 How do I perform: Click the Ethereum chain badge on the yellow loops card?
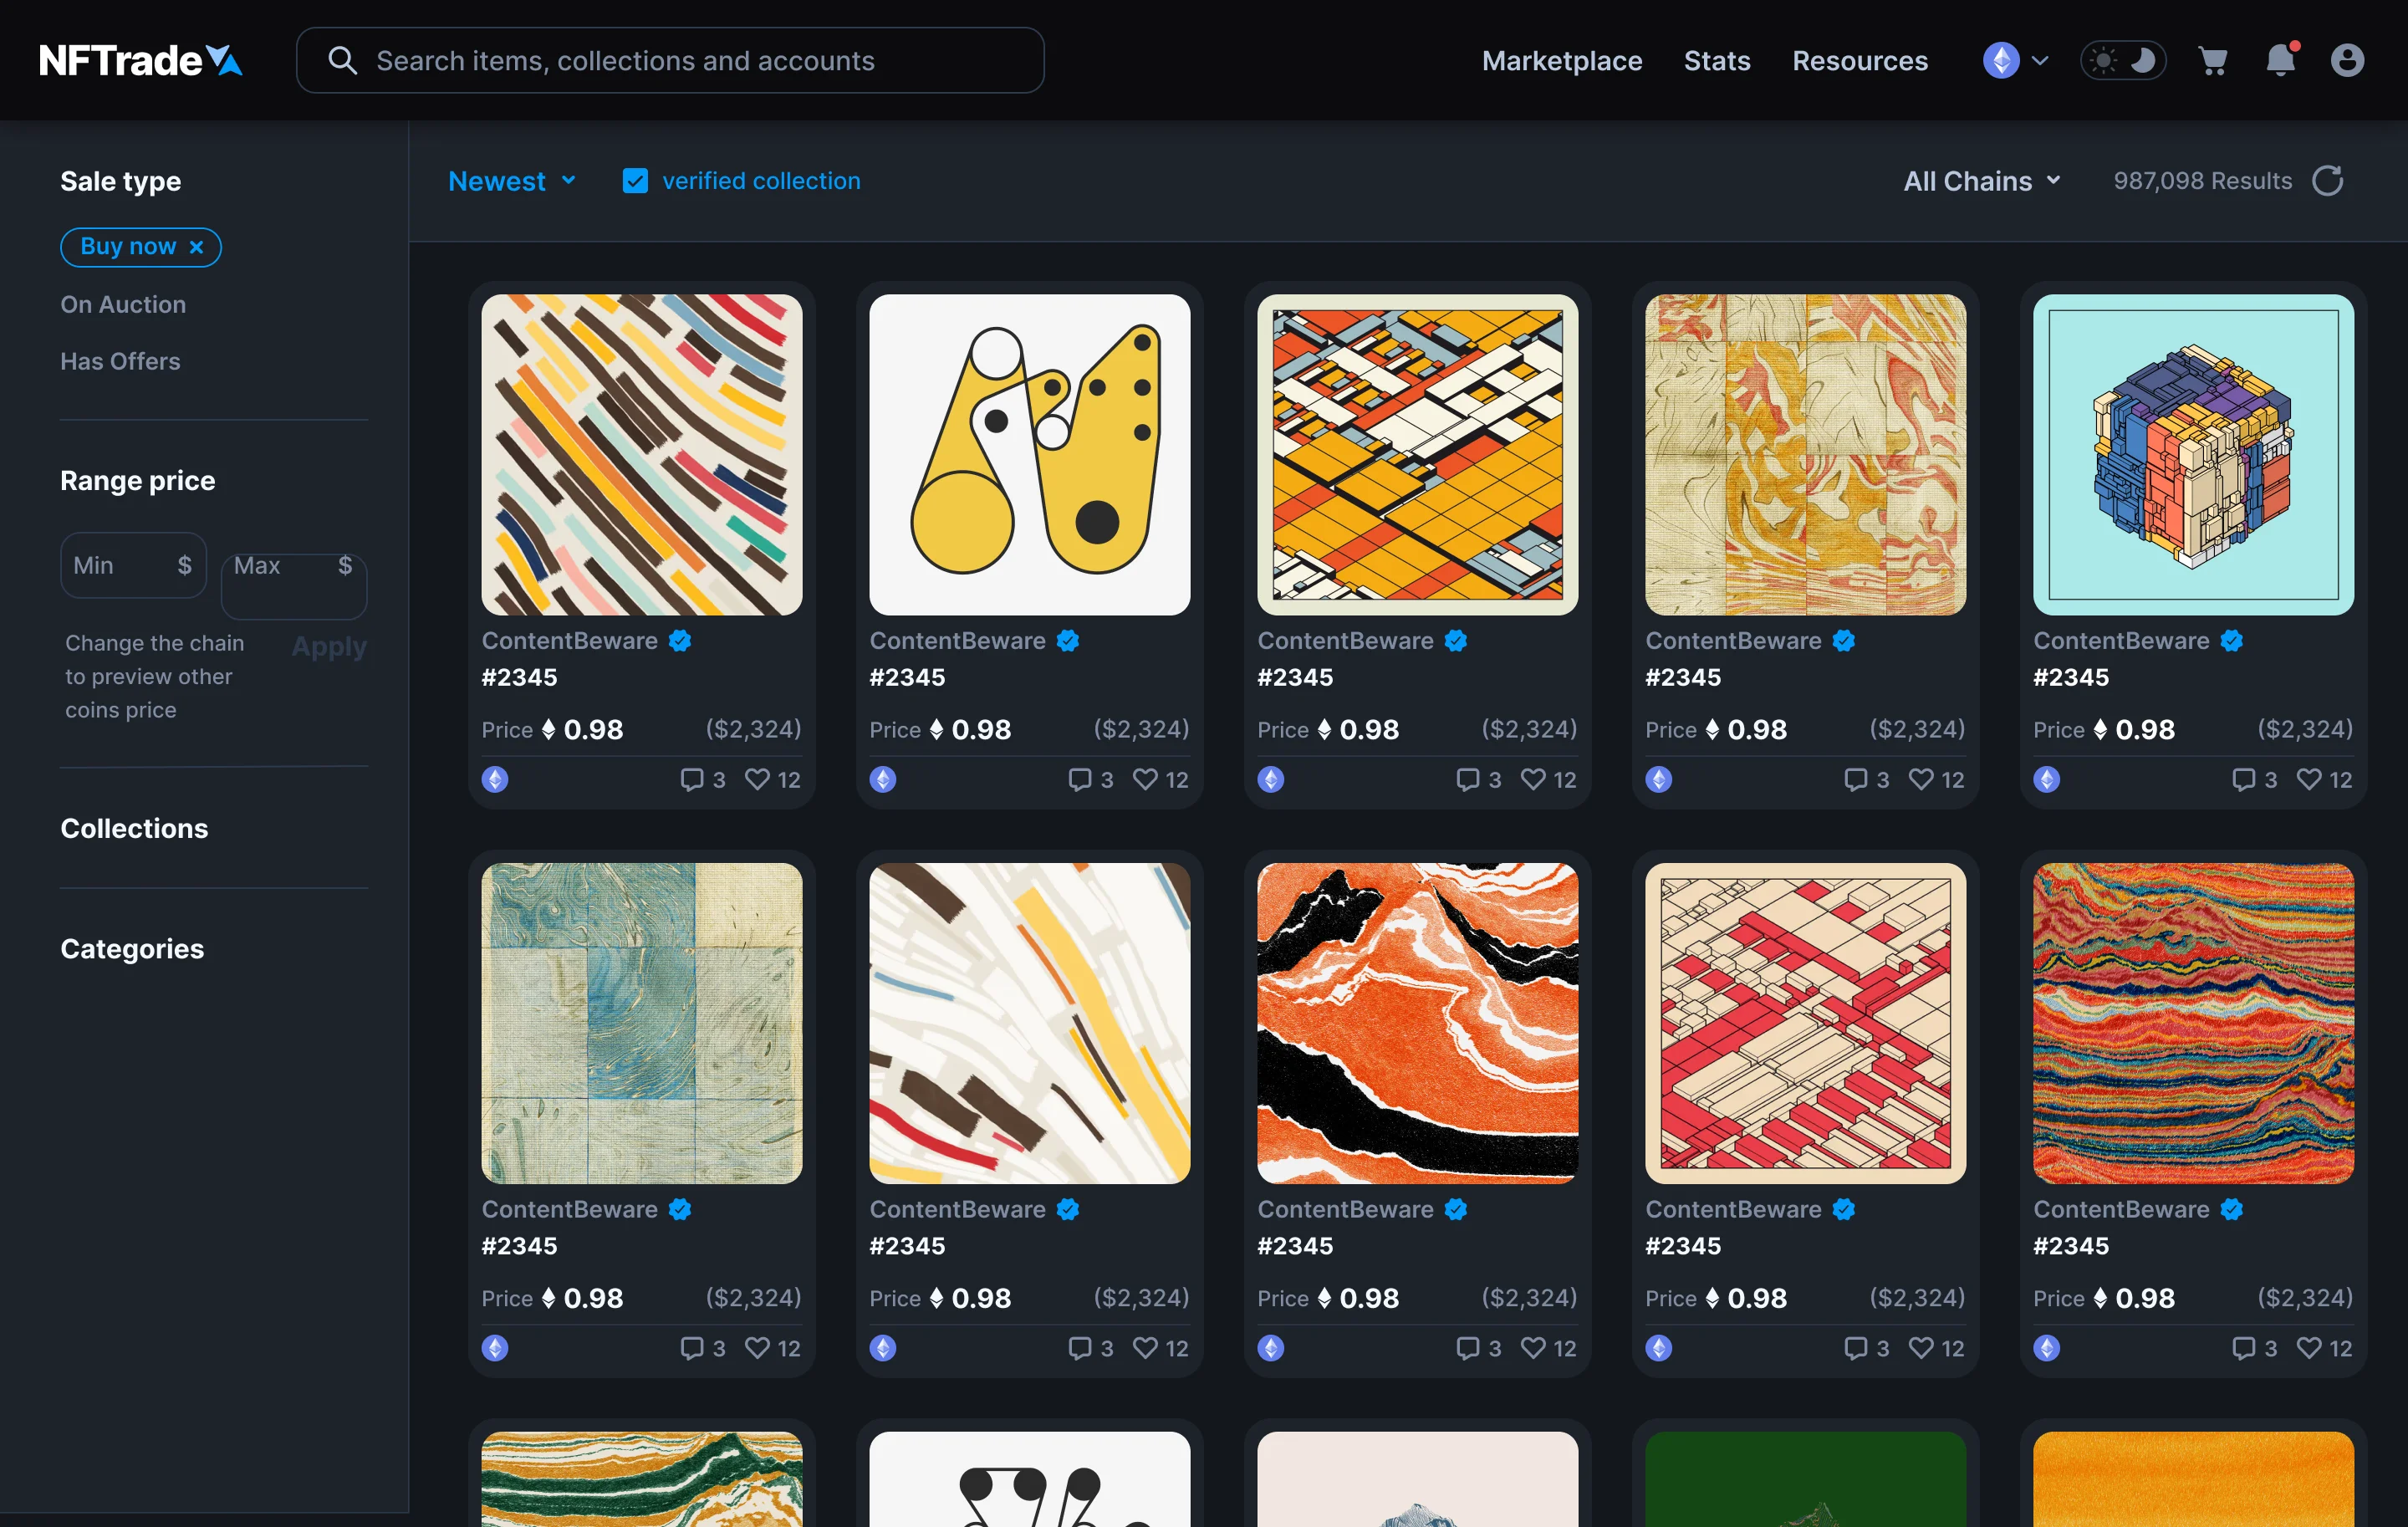[883, 779]
